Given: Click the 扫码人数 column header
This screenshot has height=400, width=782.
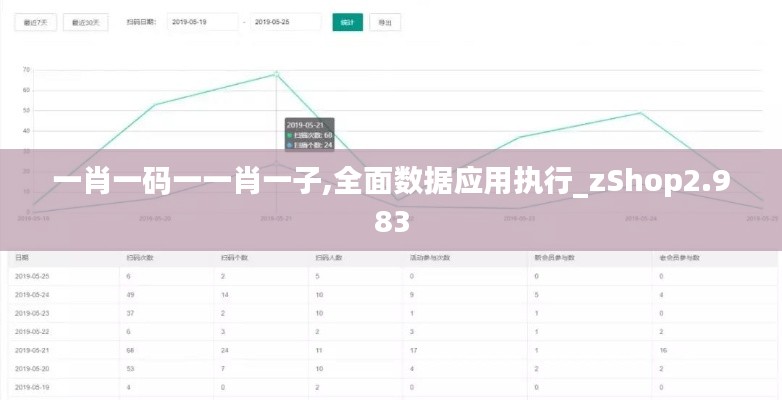Looking at the screenshot, I should [x=329, y=258].
